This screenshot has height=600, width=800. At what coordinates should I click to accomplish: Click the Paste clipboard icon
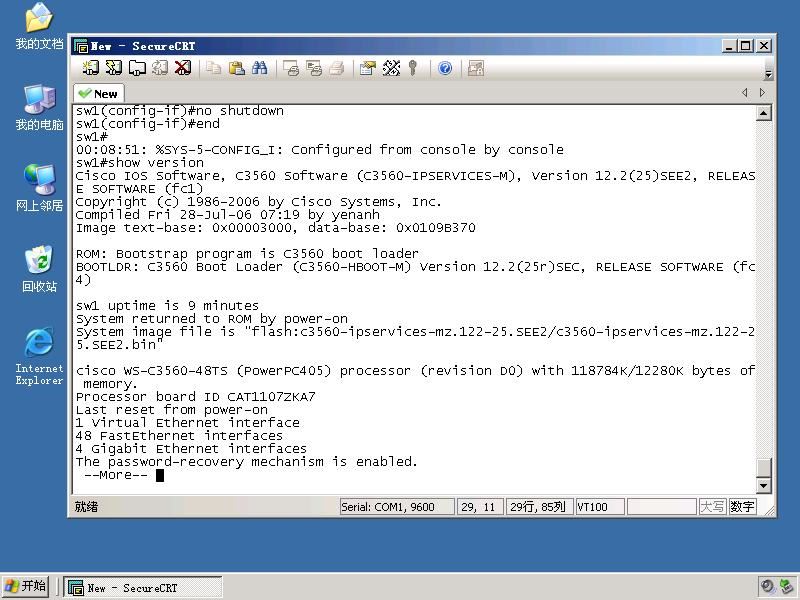tap(237, 68)
